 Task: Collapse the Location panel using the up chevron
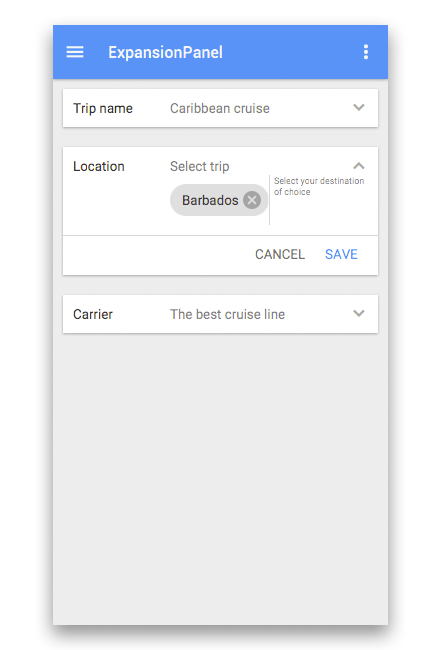point(359,166)
